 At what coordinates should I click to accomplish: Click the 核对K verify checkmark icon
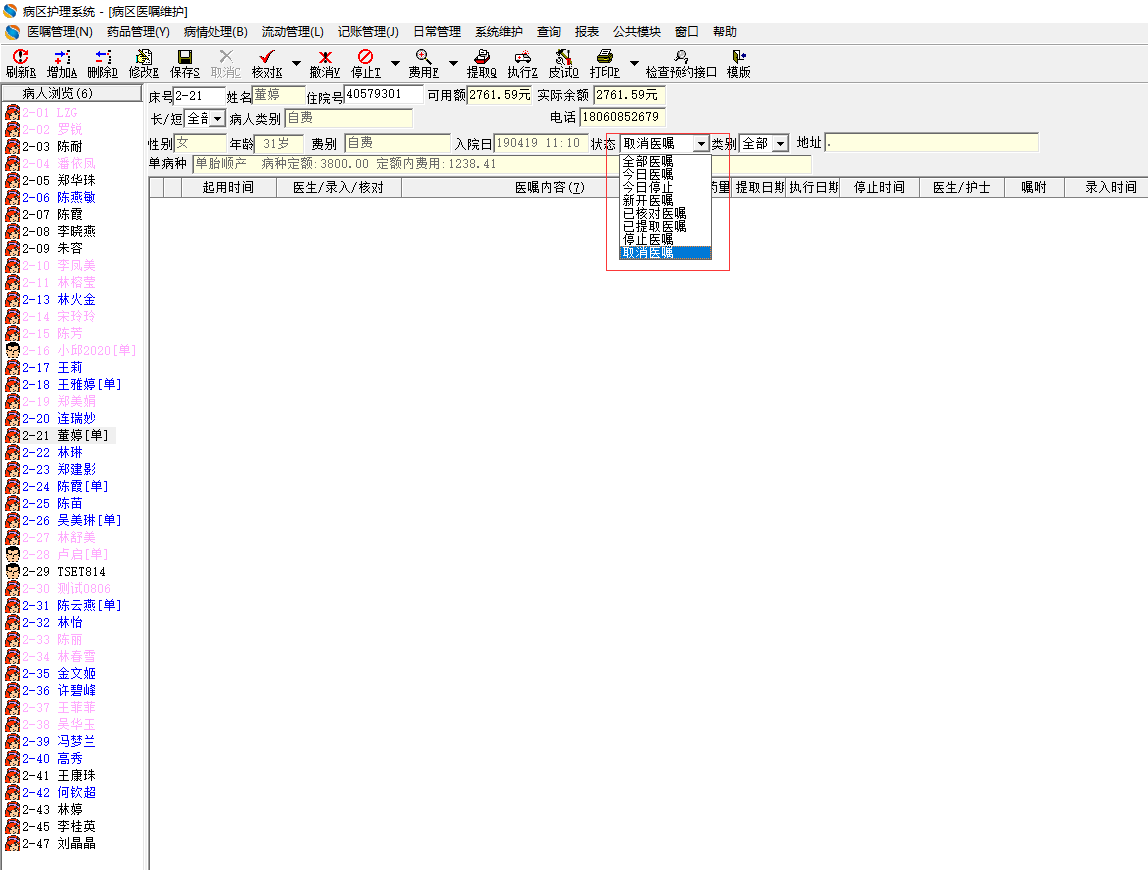[266, 57]
